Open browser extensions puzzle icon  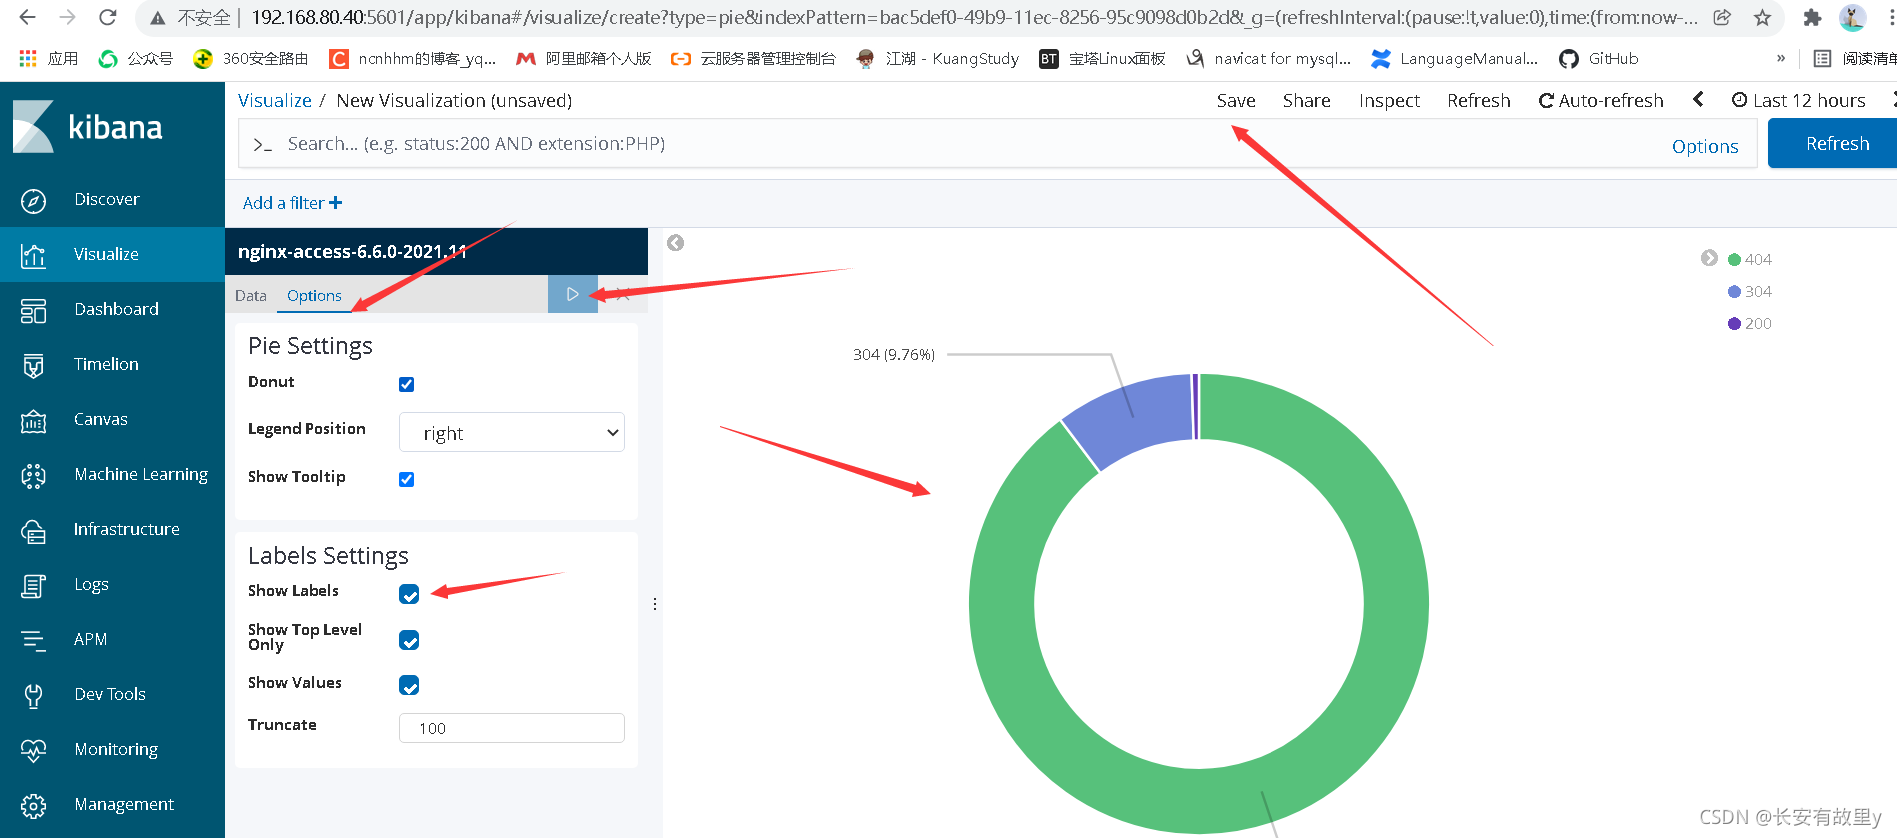[1812, 17]
